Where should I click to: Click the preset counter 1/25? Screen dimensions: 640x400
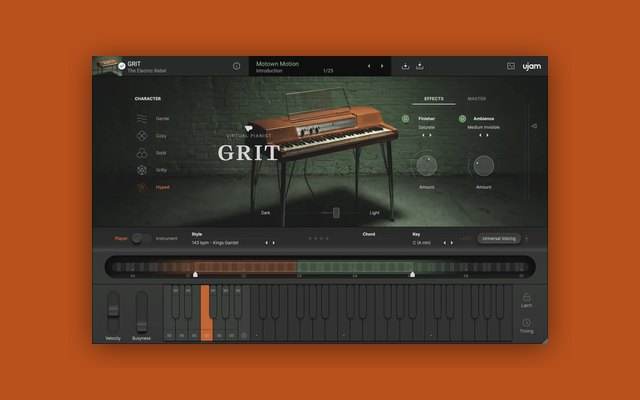(328, 71)
